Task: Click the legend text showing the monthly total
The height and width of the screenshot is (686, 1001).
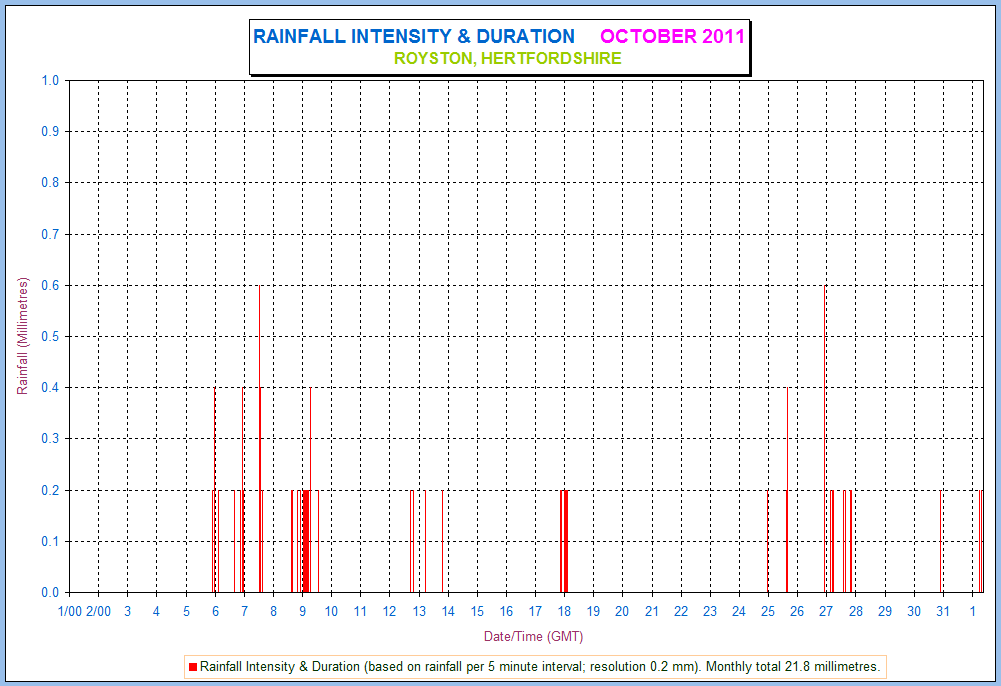Action: (540, 666)
